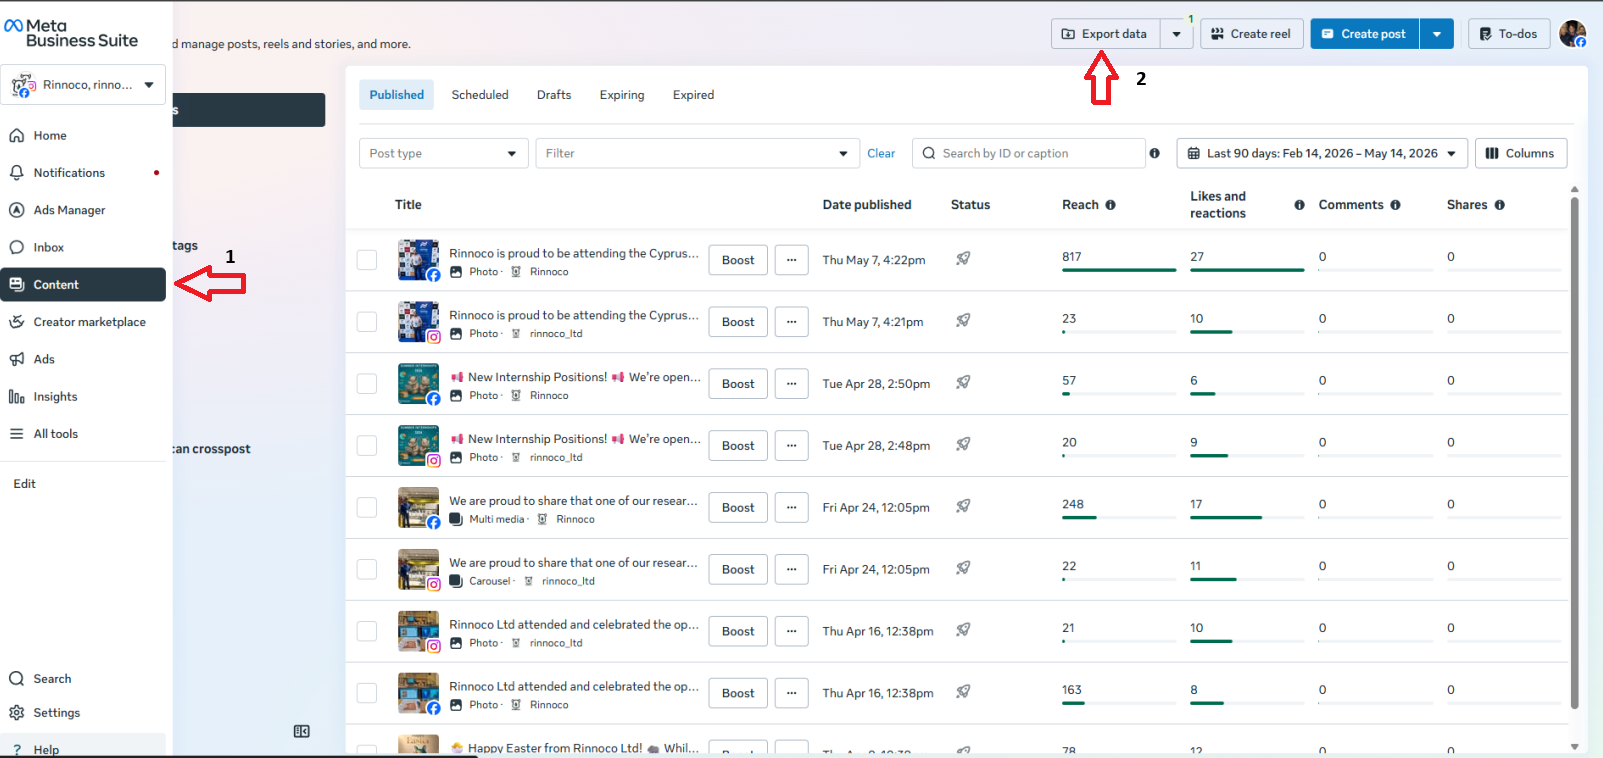
Task: Click published status icon for Apr 28, 2:48pm post
Action: (x=963, y=444)
